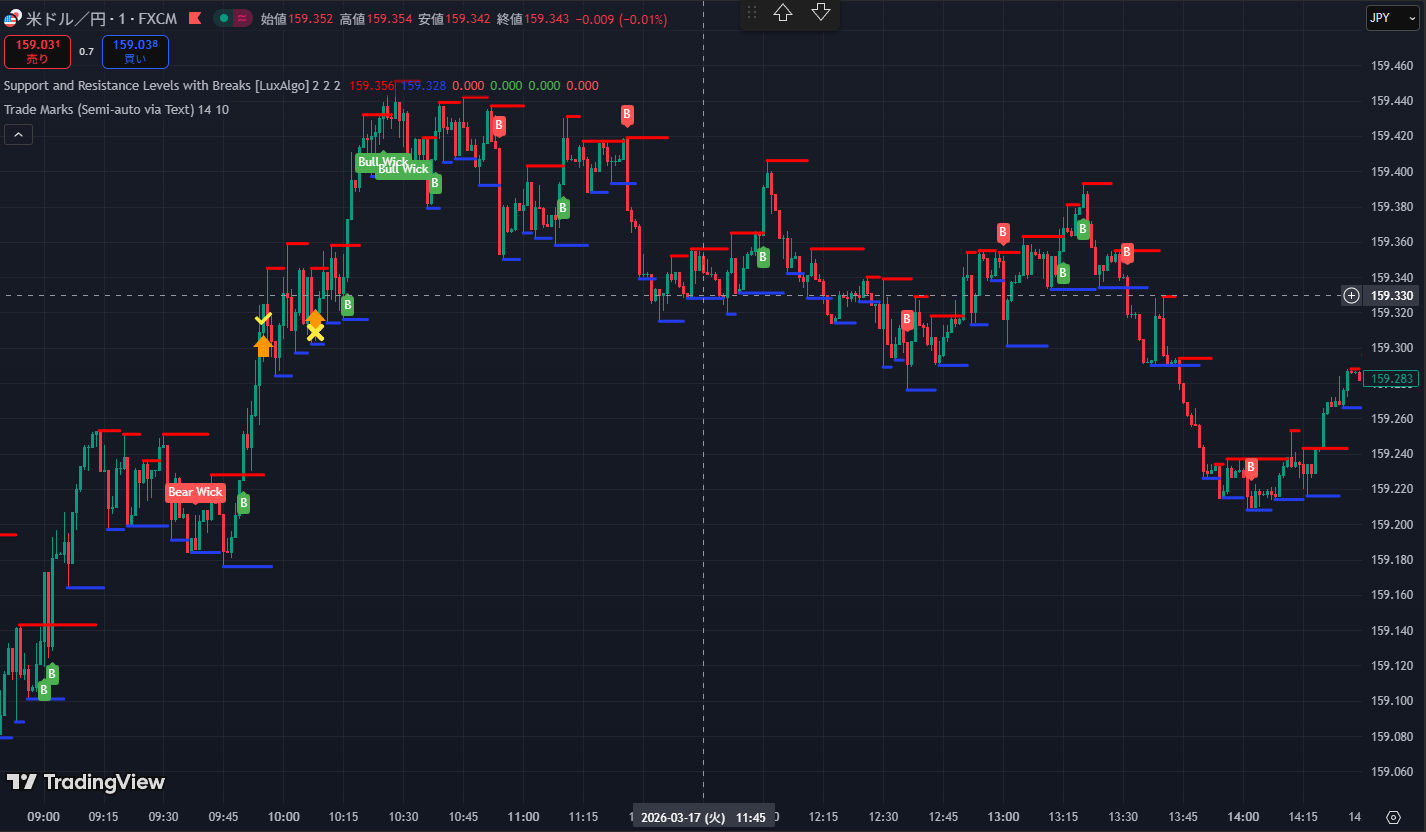
Task: Select the Support and Resistance Levels indicator
Action: click(x=154, y=86)
